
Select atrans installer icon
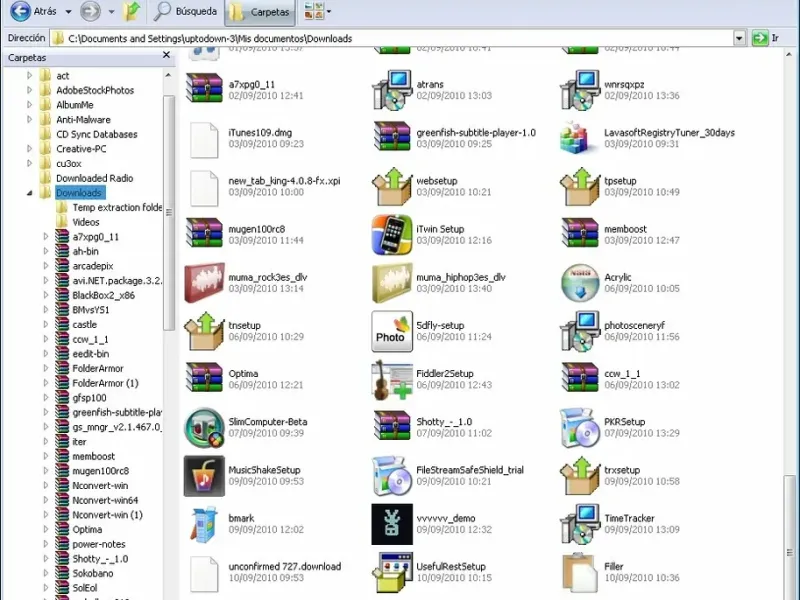392,90
